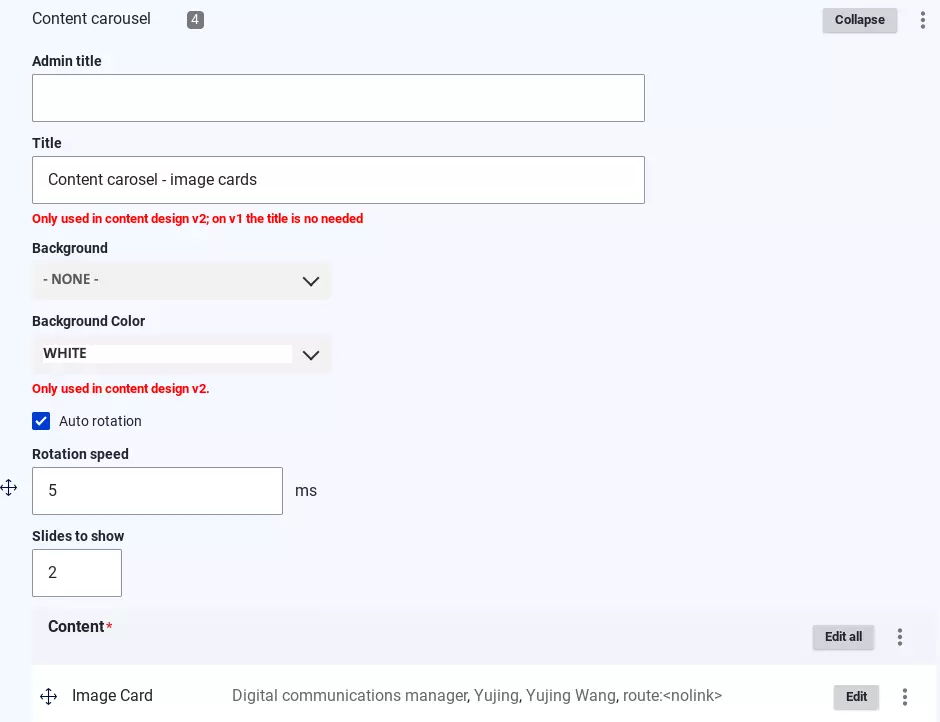Open Image Card row three-dot menu

point(905,697)
